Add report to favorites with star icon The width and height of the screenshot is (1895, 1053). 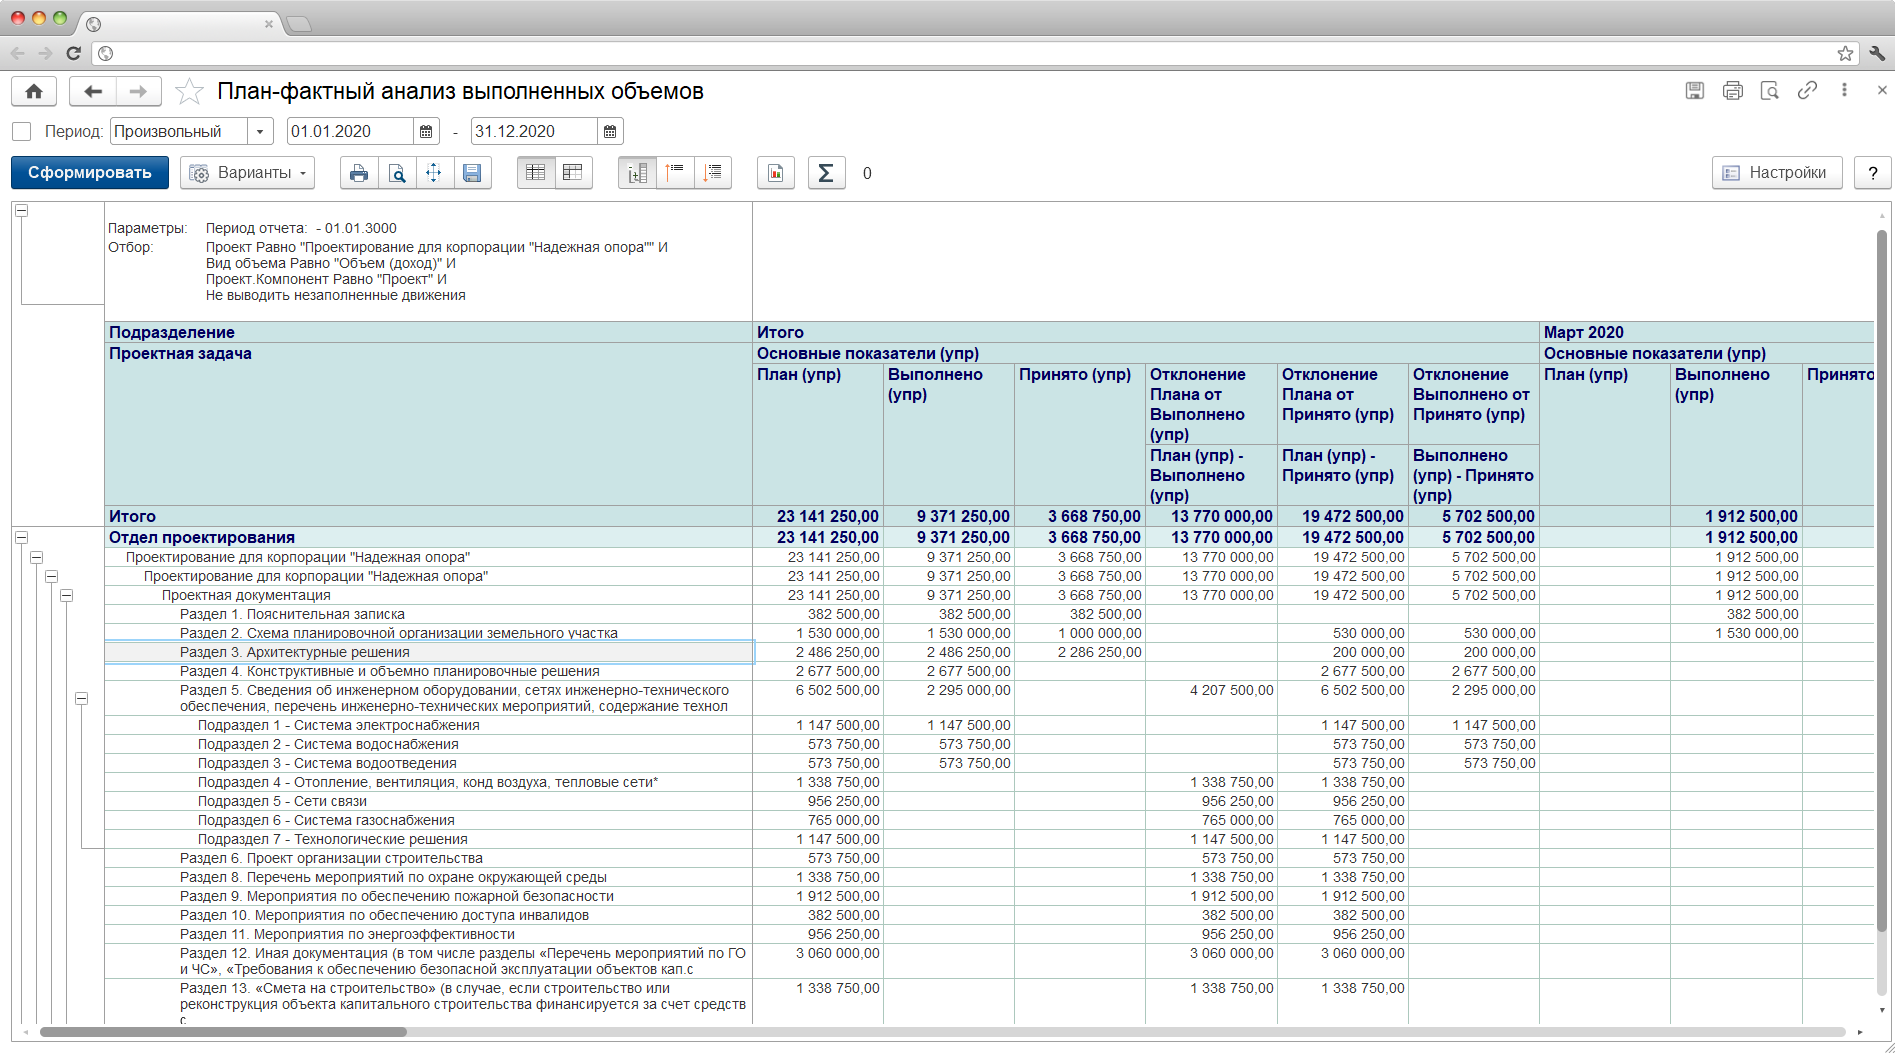(x=189, y=92)
